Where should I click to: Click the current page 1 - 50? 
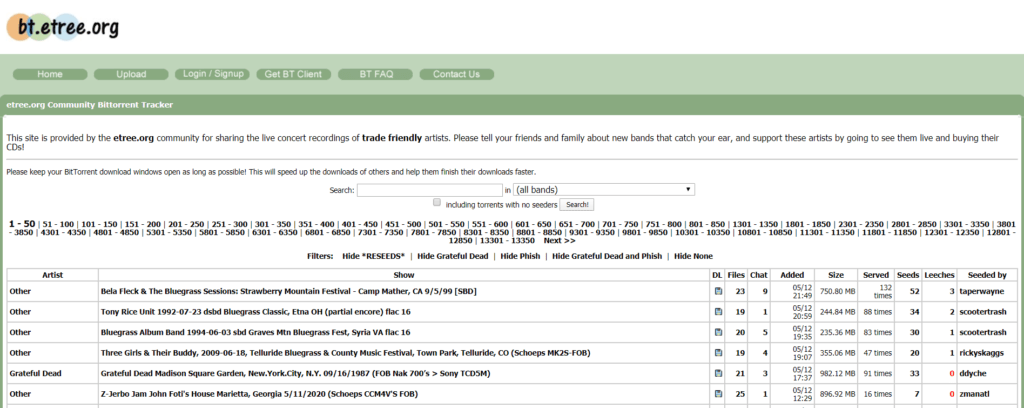click(x=22, y=224)
